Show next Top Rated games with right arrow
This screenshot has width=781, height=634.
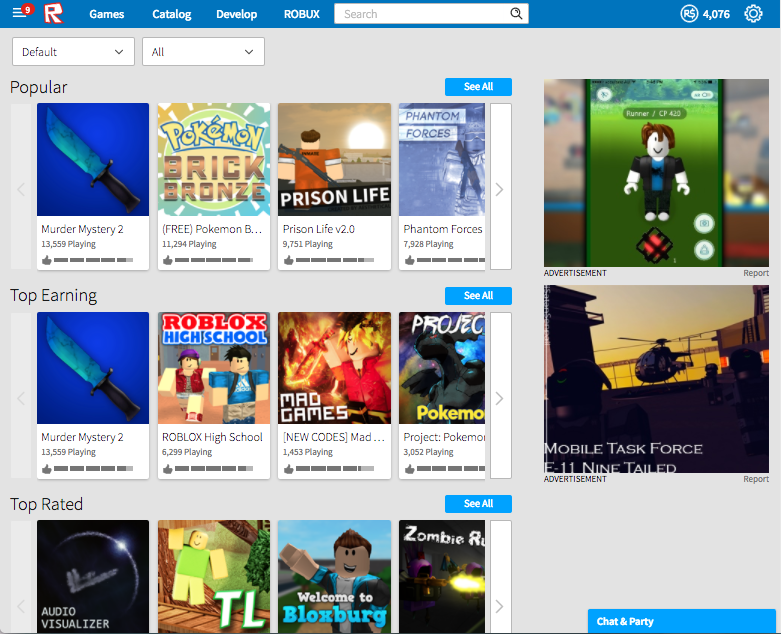pos(501,578)
